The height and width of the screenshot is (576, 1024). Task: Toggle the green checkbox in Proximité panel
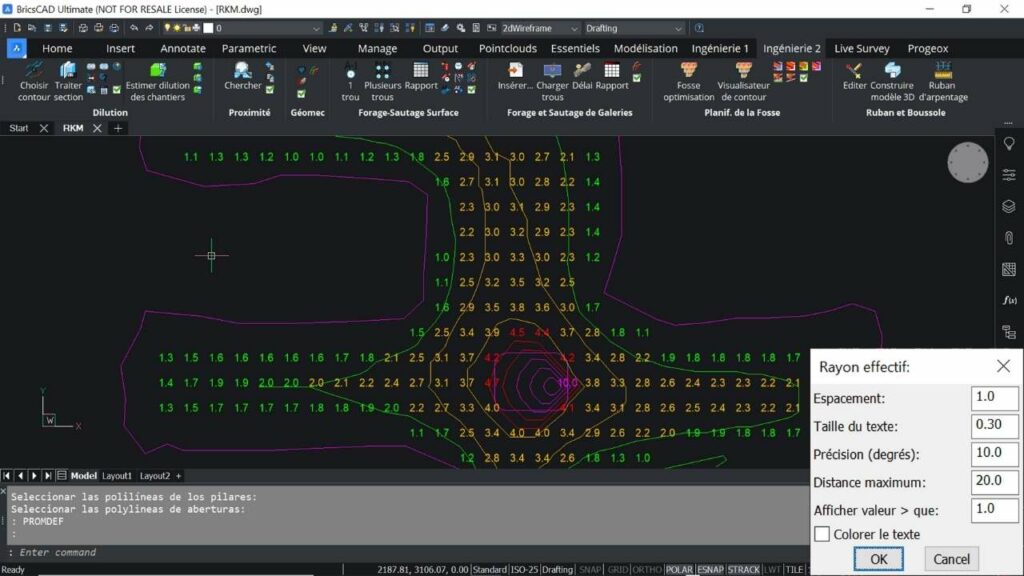270,90
